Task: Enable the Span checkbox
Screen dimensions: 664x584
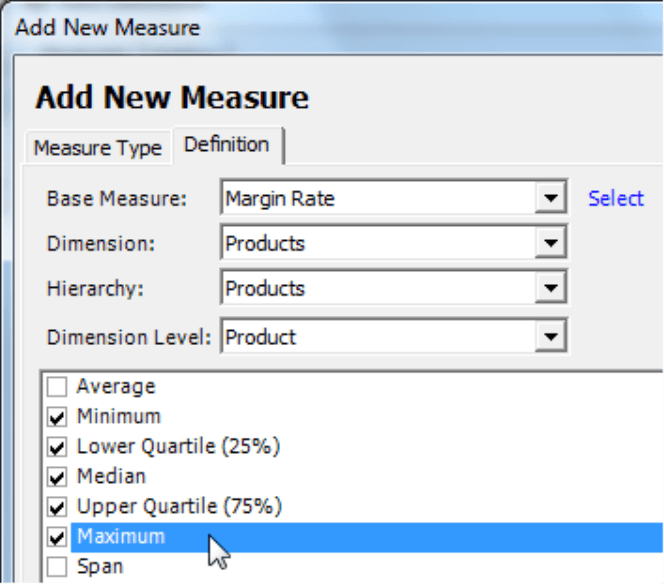Action: click(x=57, y=567)
